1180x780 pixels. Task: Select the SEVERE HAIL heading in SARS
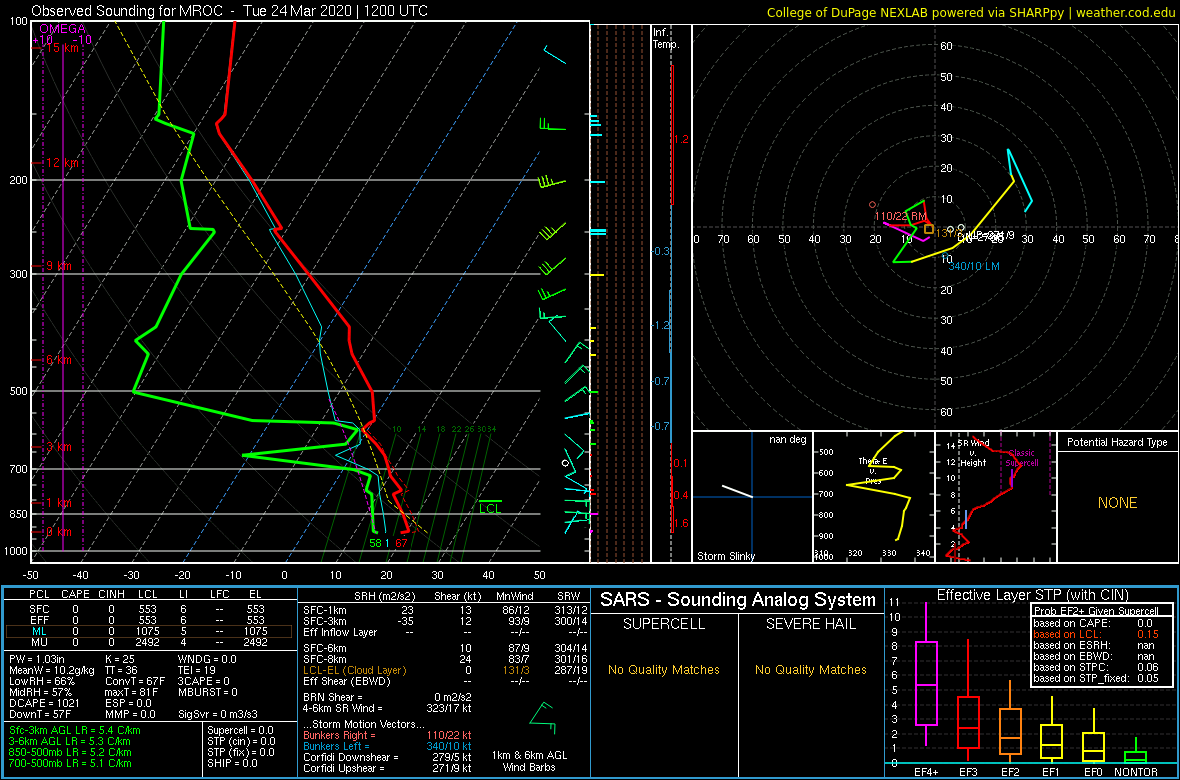(x=812, y=626)
